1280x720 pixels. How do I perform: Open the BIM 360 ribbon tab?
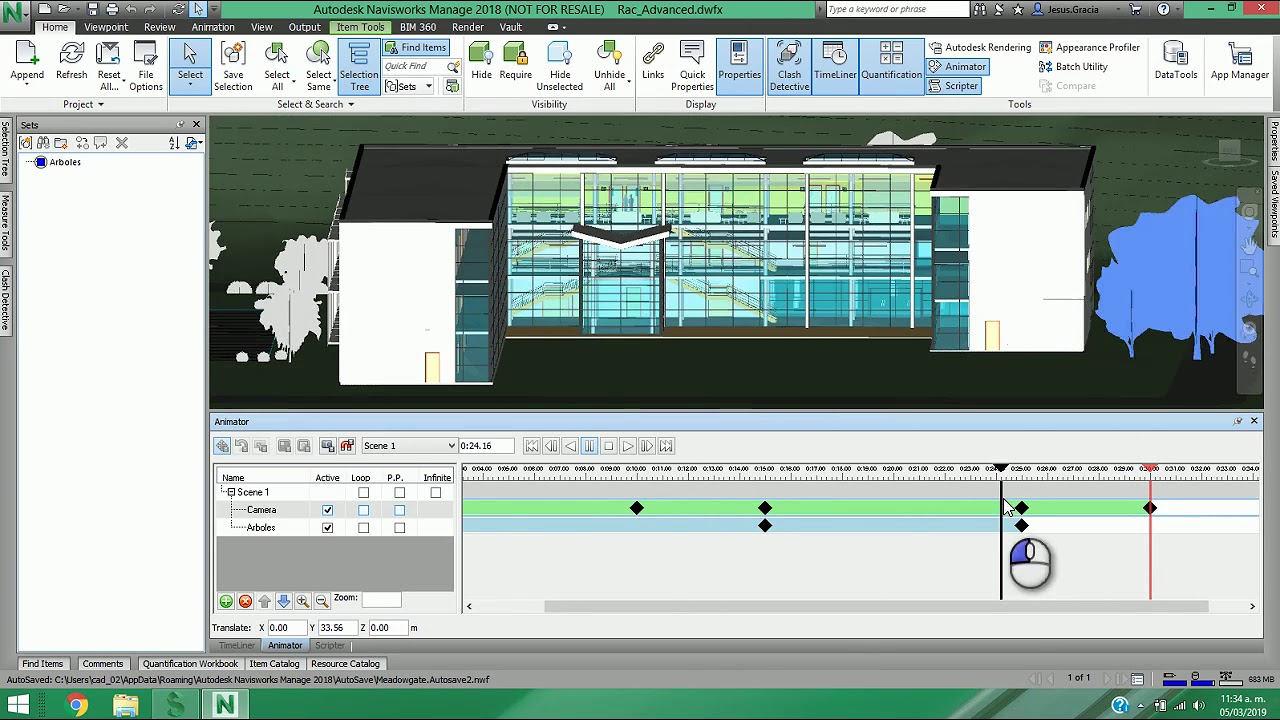(x=417, y=27)
